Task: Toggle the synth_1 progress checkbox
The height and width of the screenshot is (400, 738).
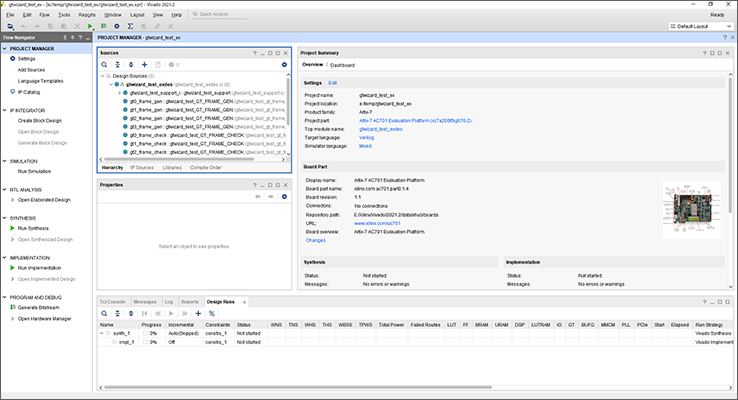Action: click(x=145, y=333)
